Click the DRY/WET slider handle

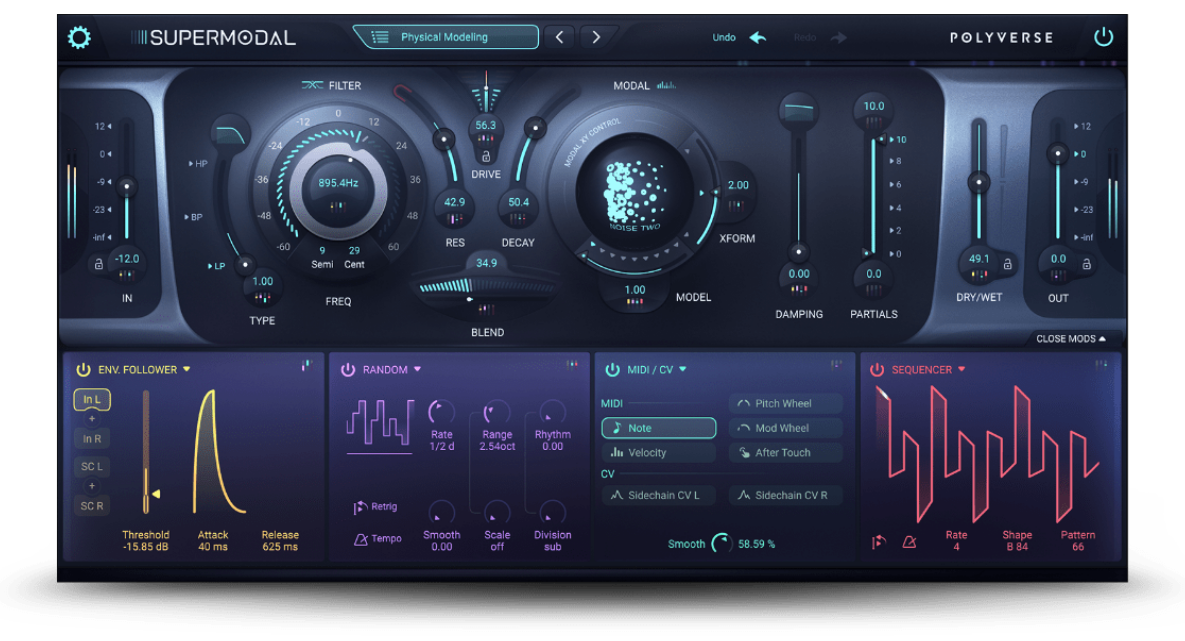tap(979, 182)
